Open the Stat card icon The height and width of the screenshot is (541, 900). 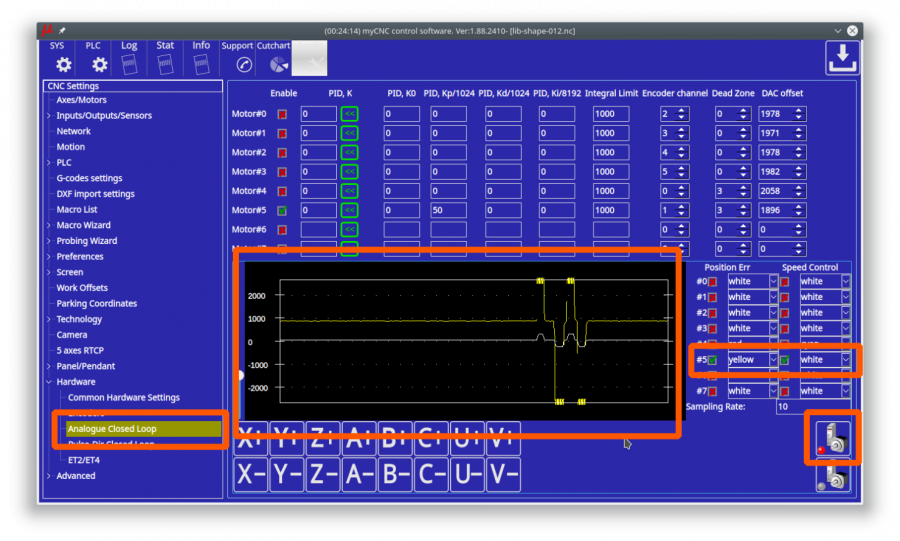click(165, 64)
